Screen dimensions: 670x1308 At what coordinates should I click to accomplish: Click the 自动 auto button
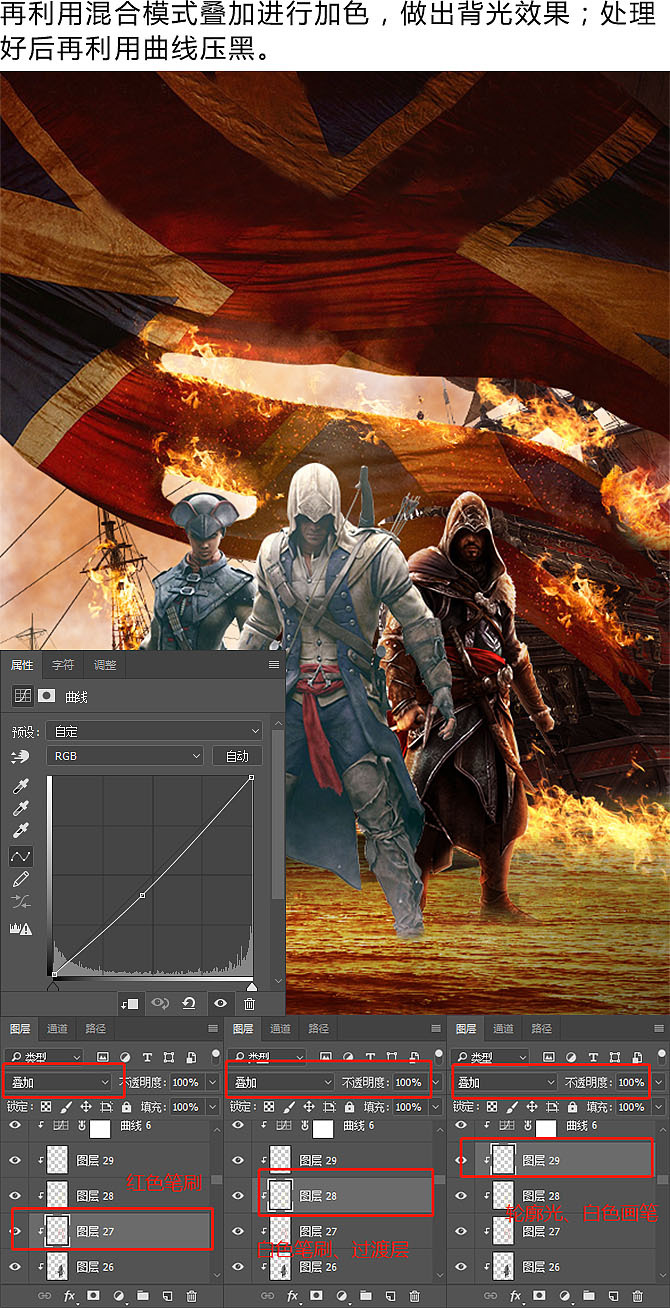click(x=237, y=756)
